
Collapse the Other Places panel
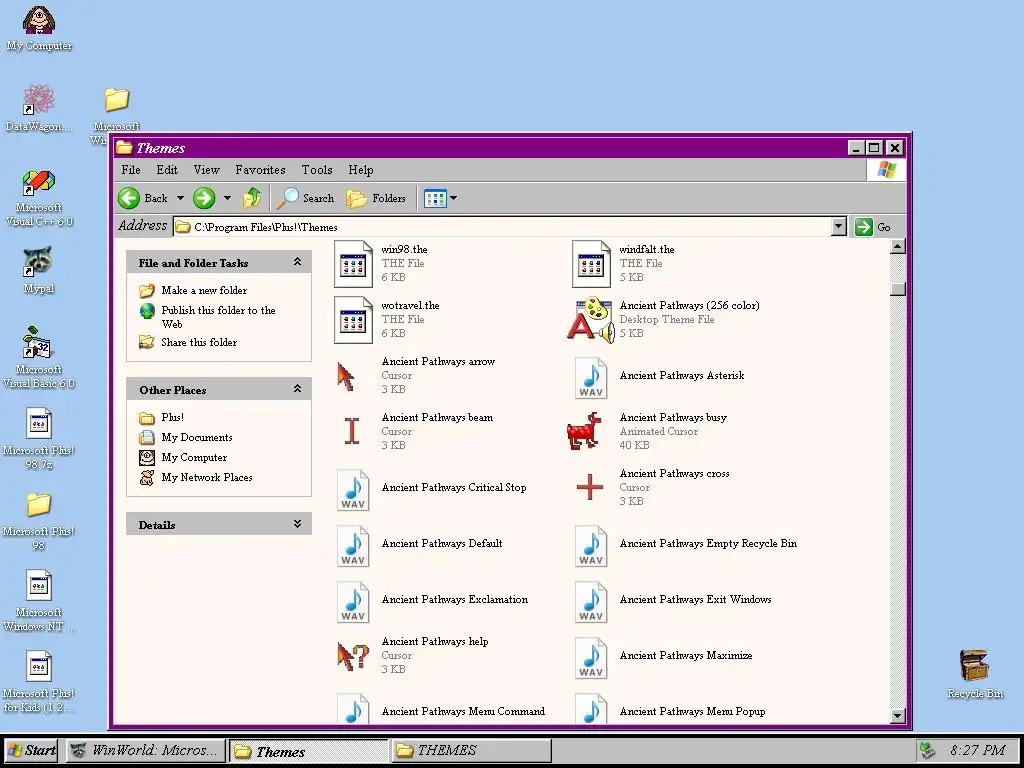click(297, 389)
